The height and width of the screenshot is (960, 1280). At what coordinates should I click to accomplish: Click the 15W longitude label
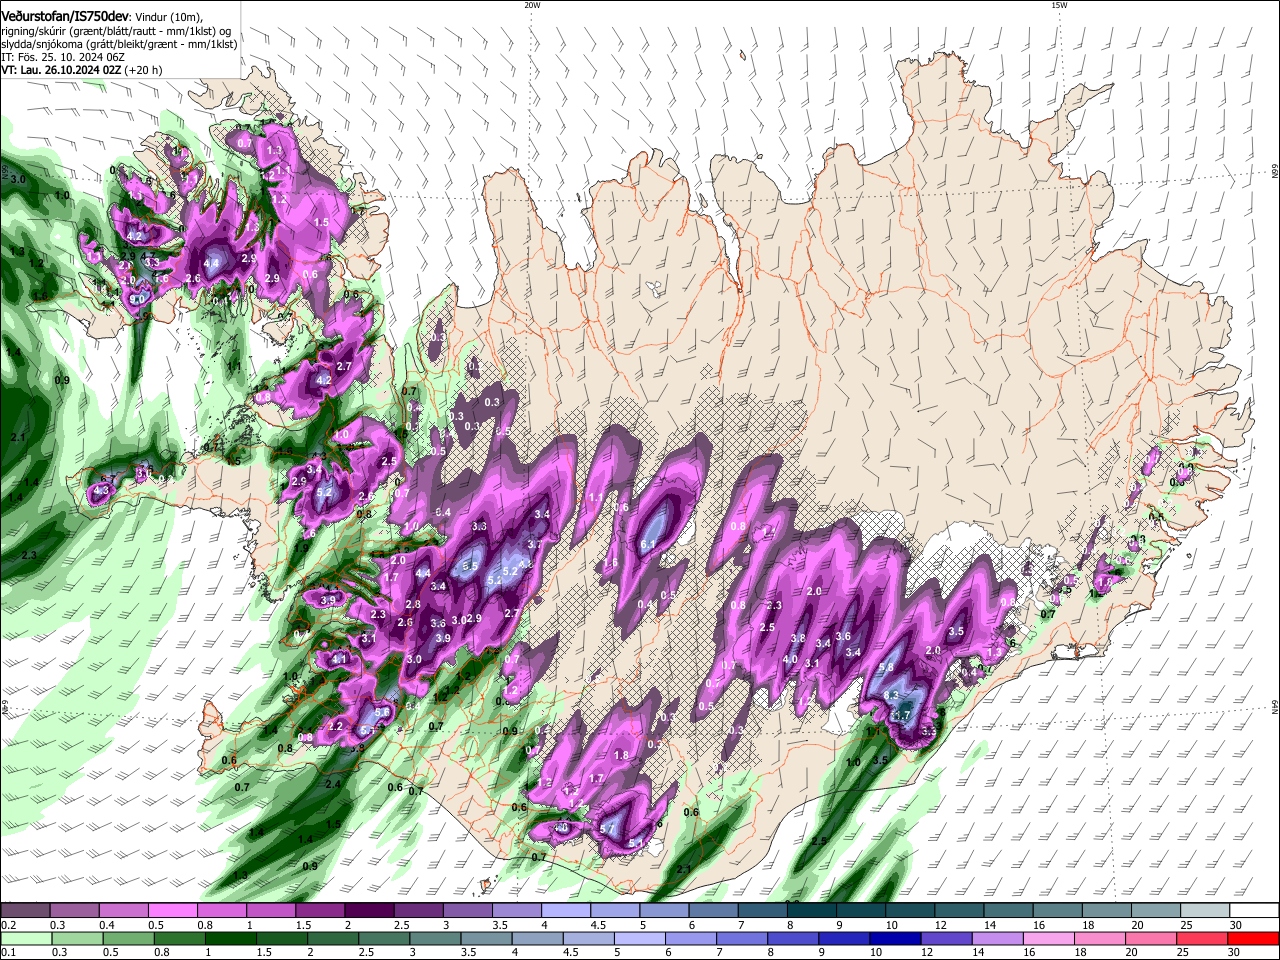point(1059,4)
